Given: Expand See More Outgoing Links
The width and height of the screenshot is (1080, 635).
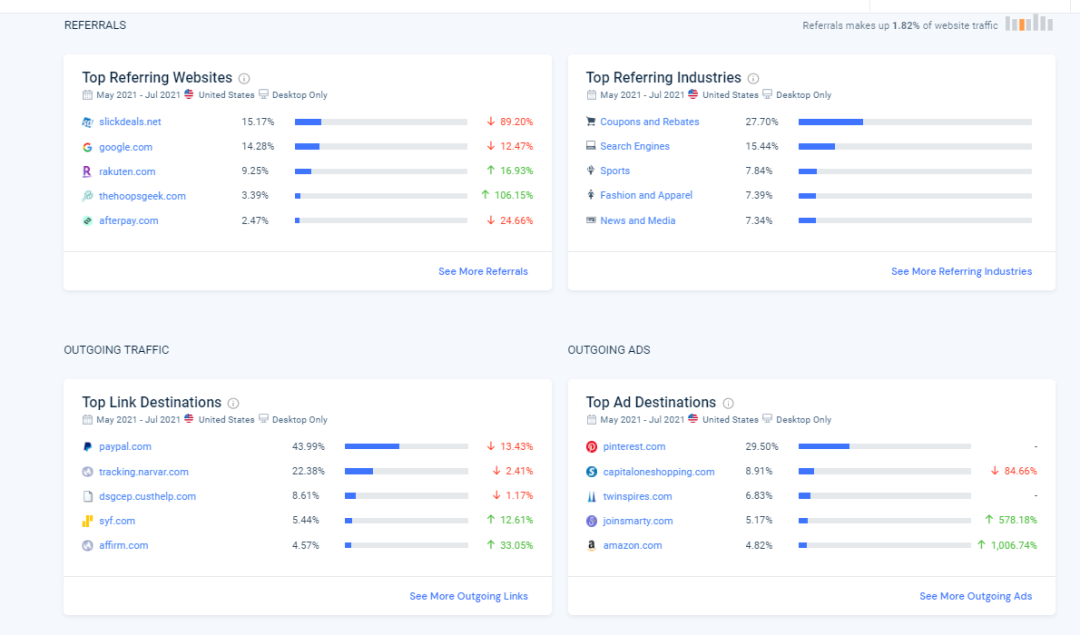Looking at the screenshot, I should (x=468, y=596).
